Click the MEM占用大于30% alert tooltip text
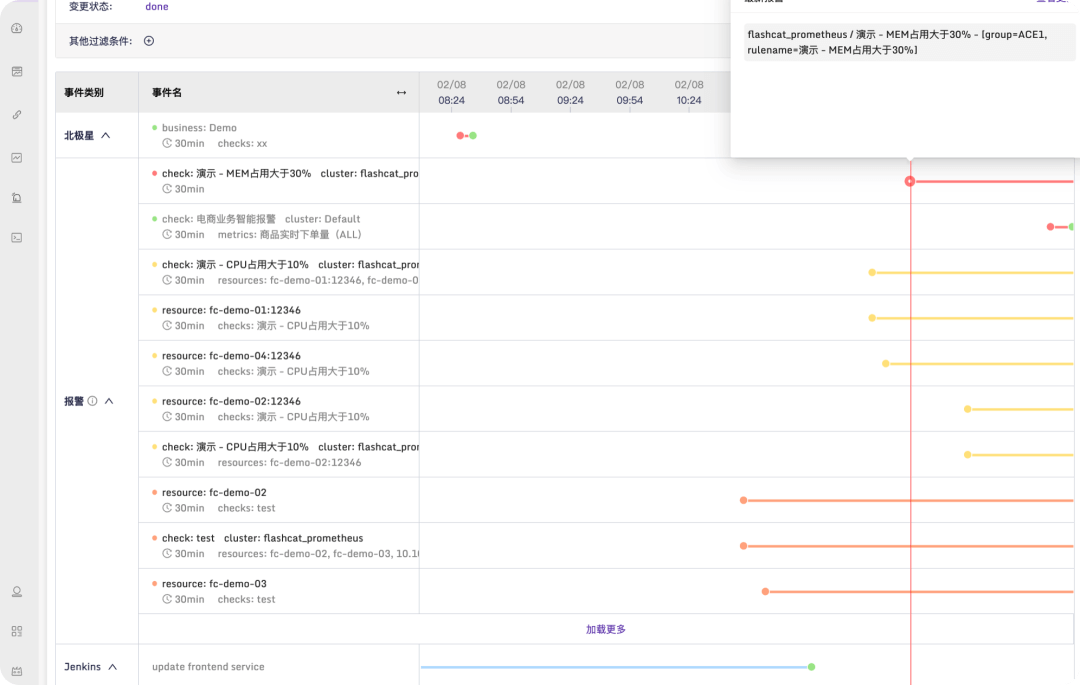The image size is (1080, 685). click(x=909, y=42)
